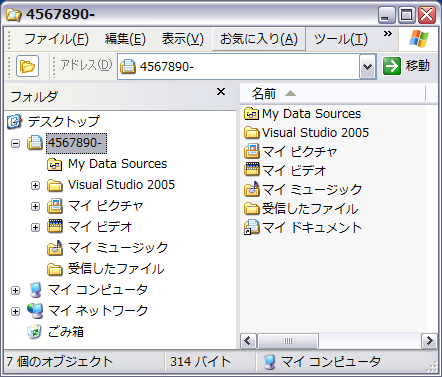Show hidden menus with the chevron

click(x=387, y=34)
